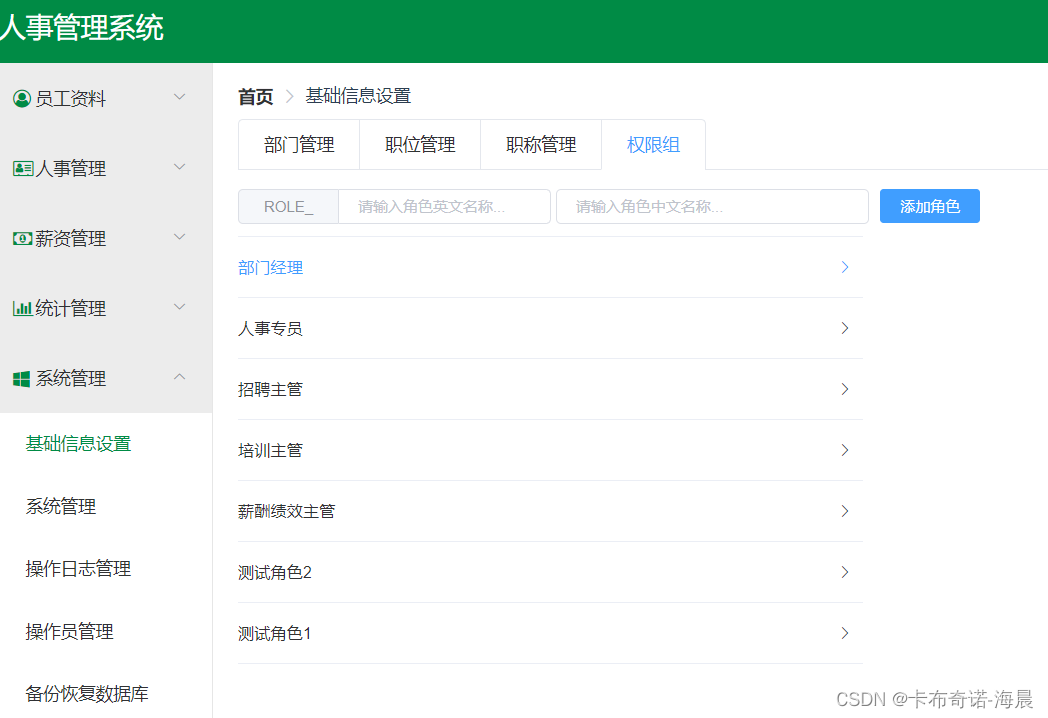The width and height of the screenshot is (1048, 718).
Task: Select the 权限组 tab
Action: click(x=653, y=144)
